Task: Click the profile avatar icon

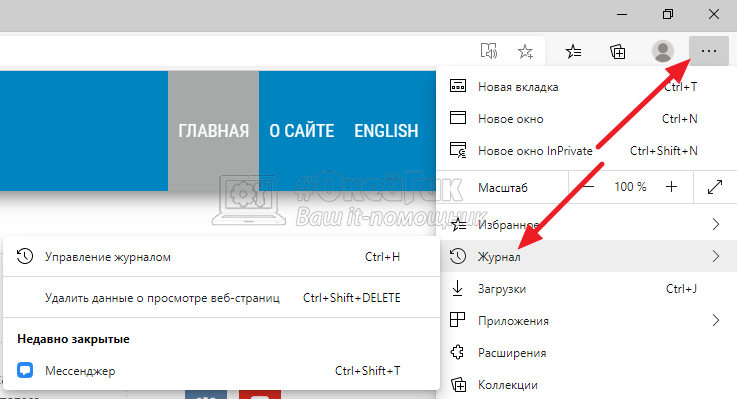Action: point(663,51)
